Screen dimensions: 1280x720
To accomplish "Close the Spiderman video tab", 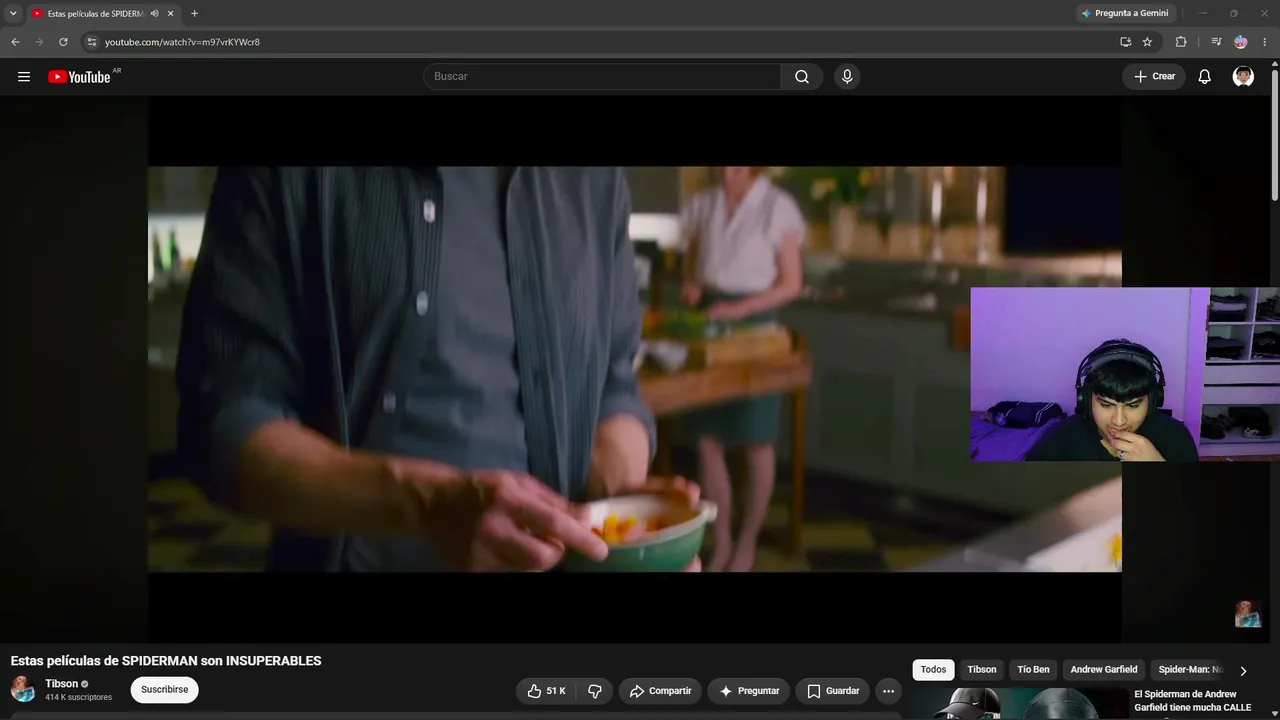I will (171, 13).
